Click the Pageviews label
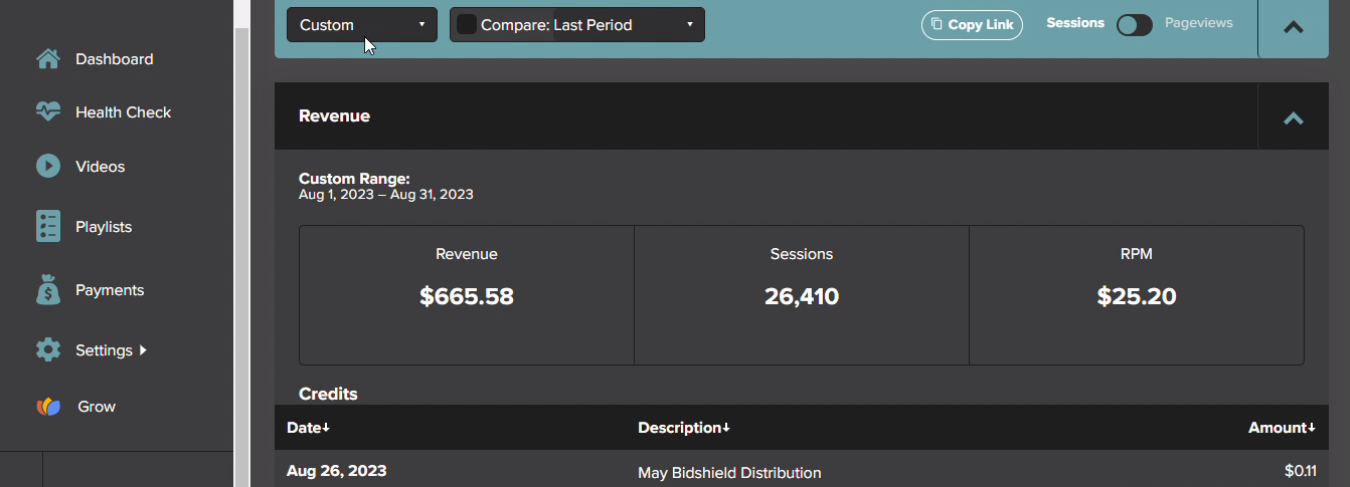The height and width of the screenshot is (487, 1350). (1199, 22)
